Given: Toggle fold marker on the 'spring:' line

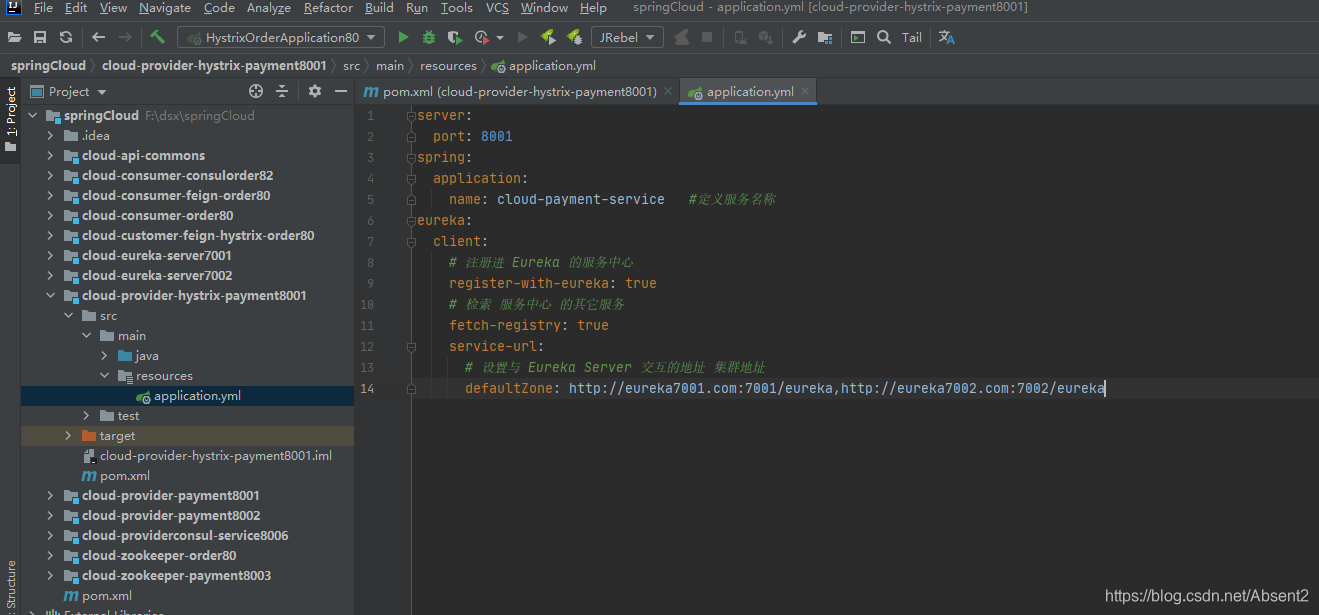Looking at the screenshot, I should click(x=411, y=158).
